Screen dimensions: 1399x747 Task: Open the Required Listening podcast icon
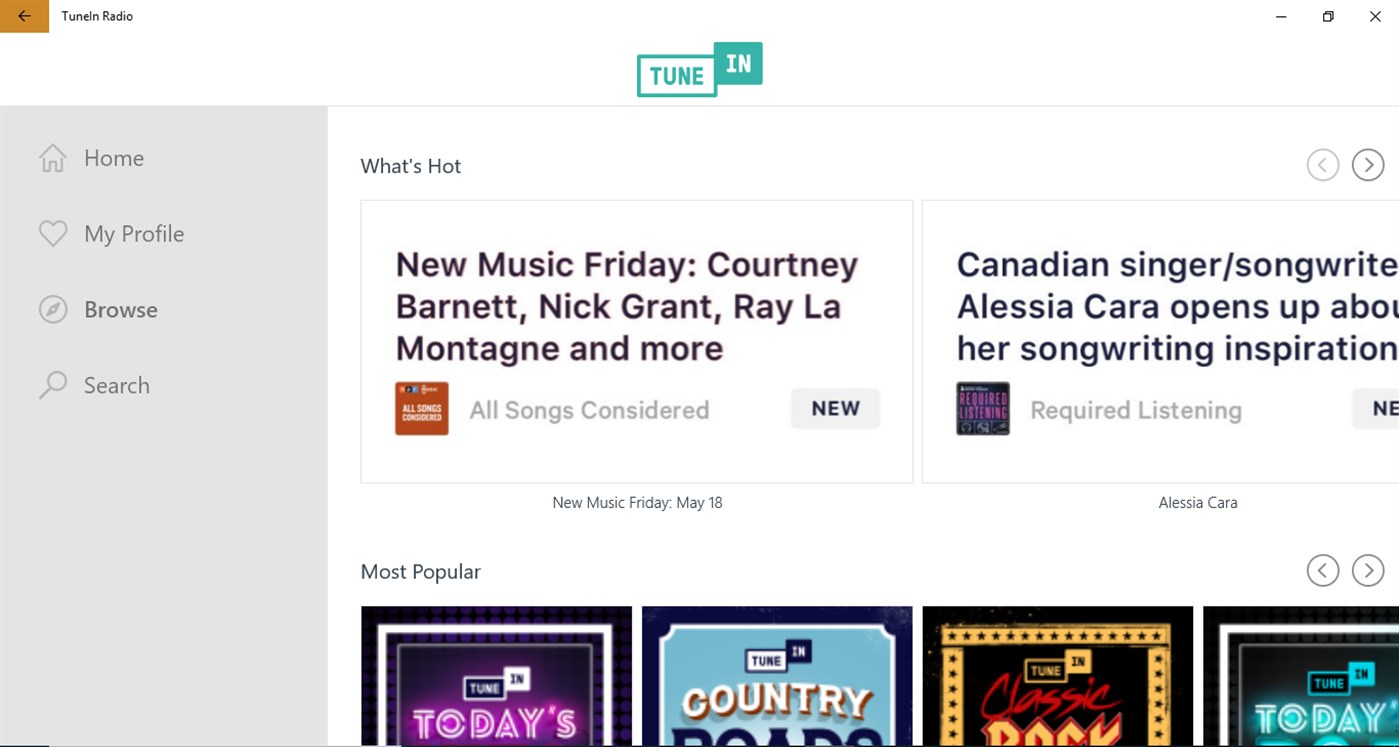point(983,409)
